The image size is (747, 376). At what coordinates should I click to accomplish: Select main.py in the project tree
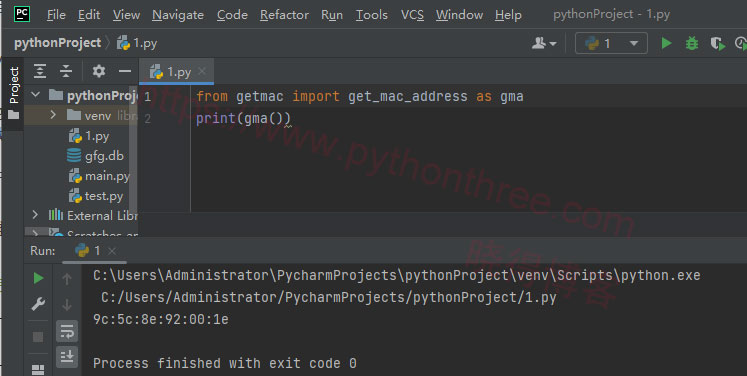pyautogui.click(x=99, y=176)
